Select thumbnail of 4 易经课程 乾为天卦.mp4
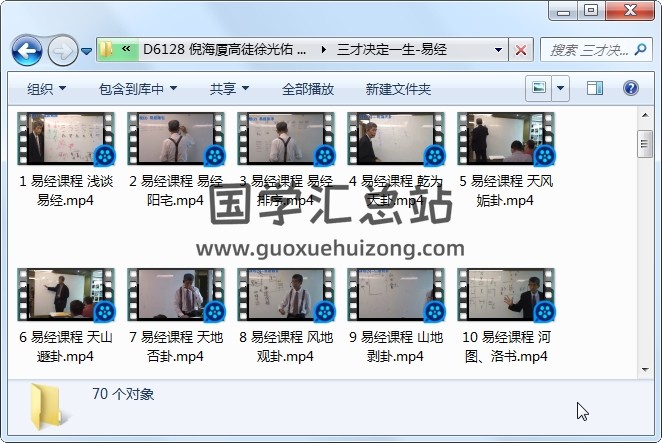Screen dimensions: 662x443 tap(396, 139)
